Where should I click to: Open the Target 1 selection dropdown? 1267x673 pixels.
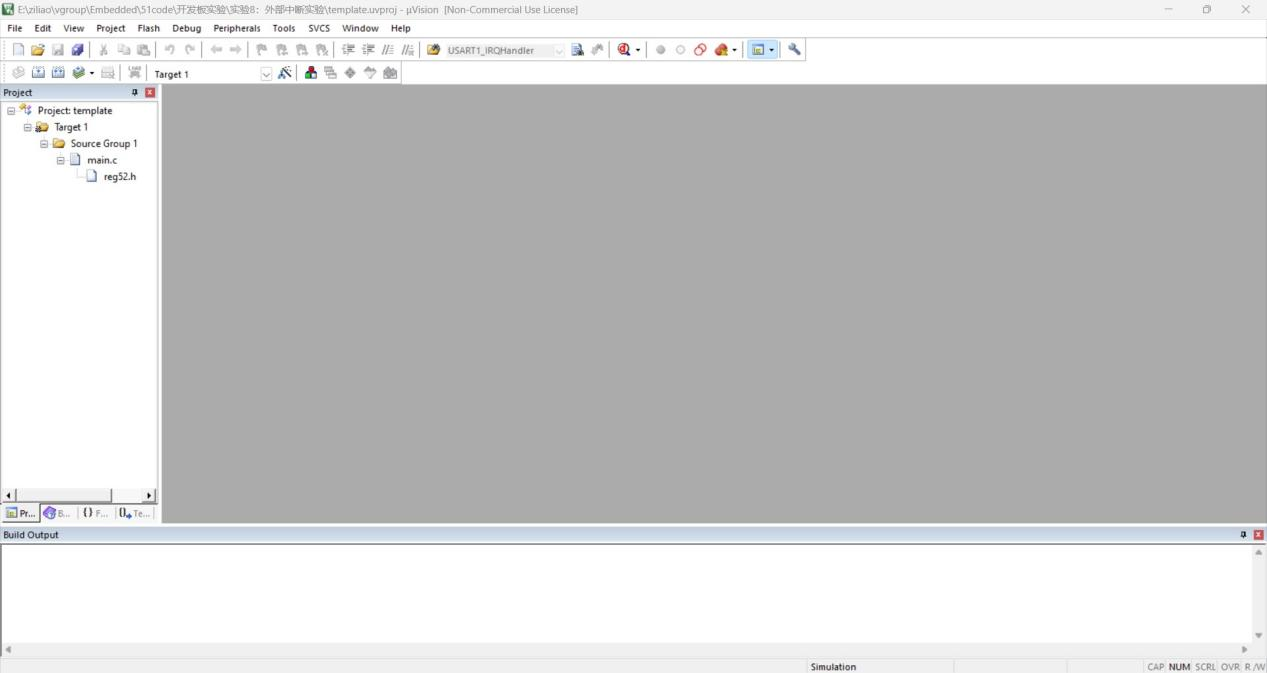pos(266,74)
